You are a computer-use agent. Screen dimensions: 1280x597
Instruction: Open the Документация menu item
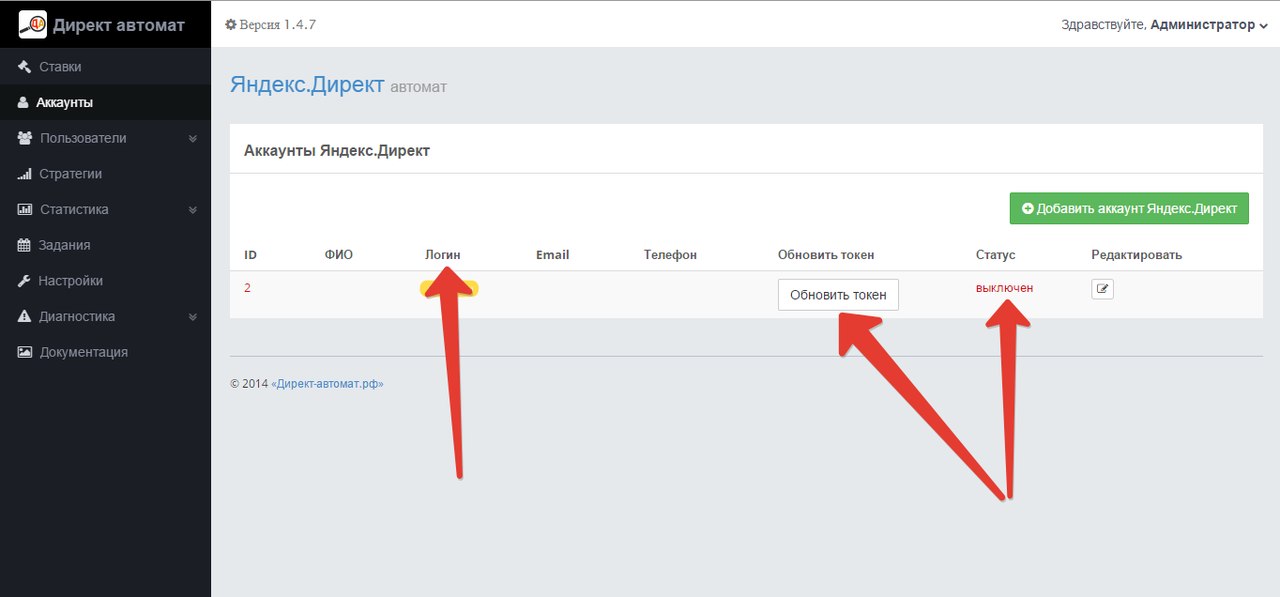click(83, 352)
